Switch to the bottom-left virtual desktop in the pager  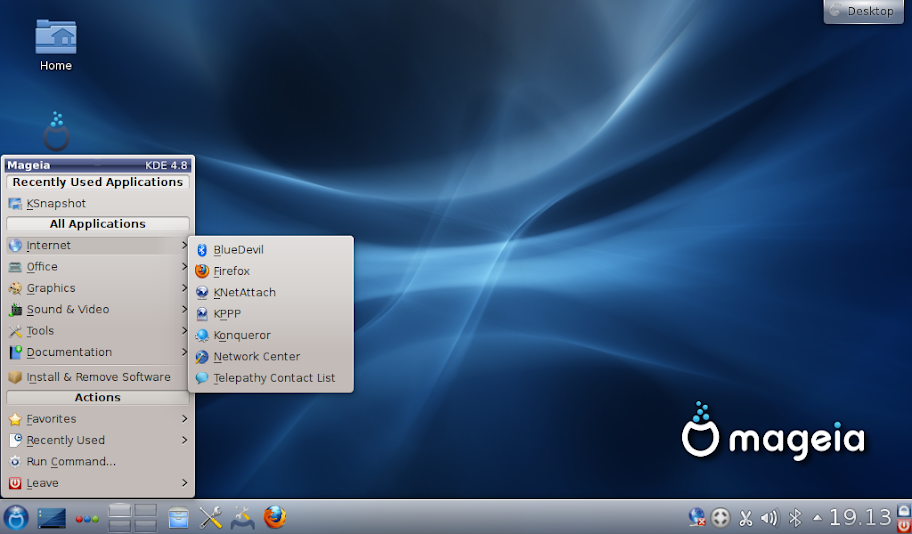pyautogui.click(x=120, y=525)
